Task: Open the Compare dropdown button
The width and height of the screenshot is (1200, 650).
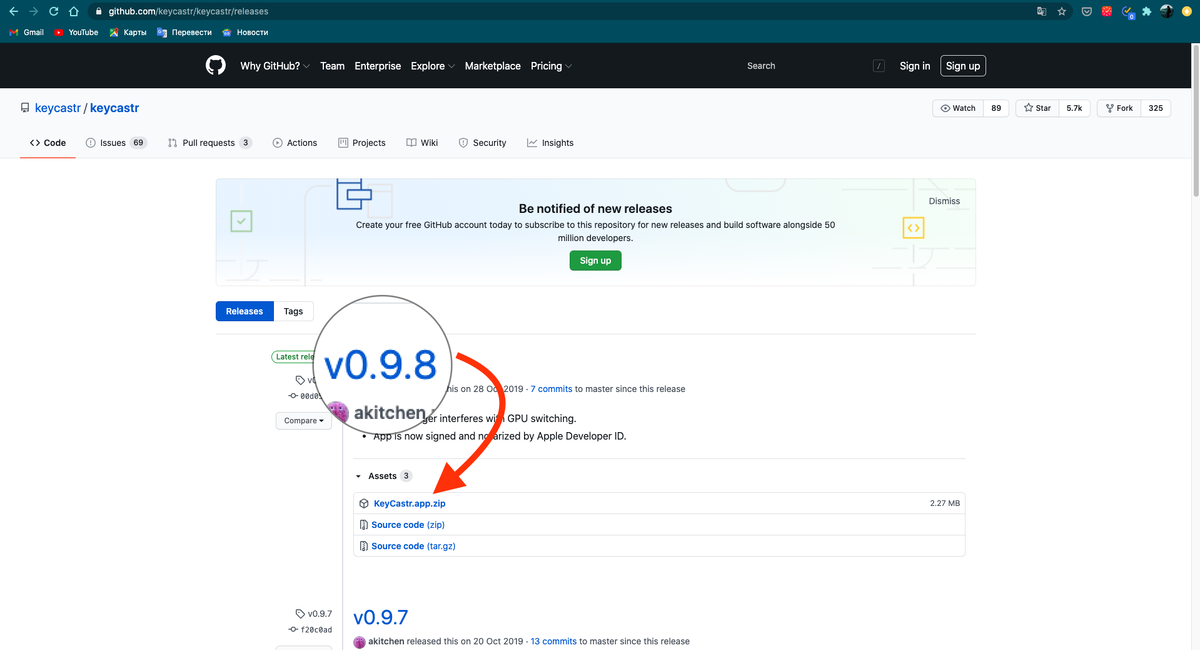Action: (x=303, y=421)
